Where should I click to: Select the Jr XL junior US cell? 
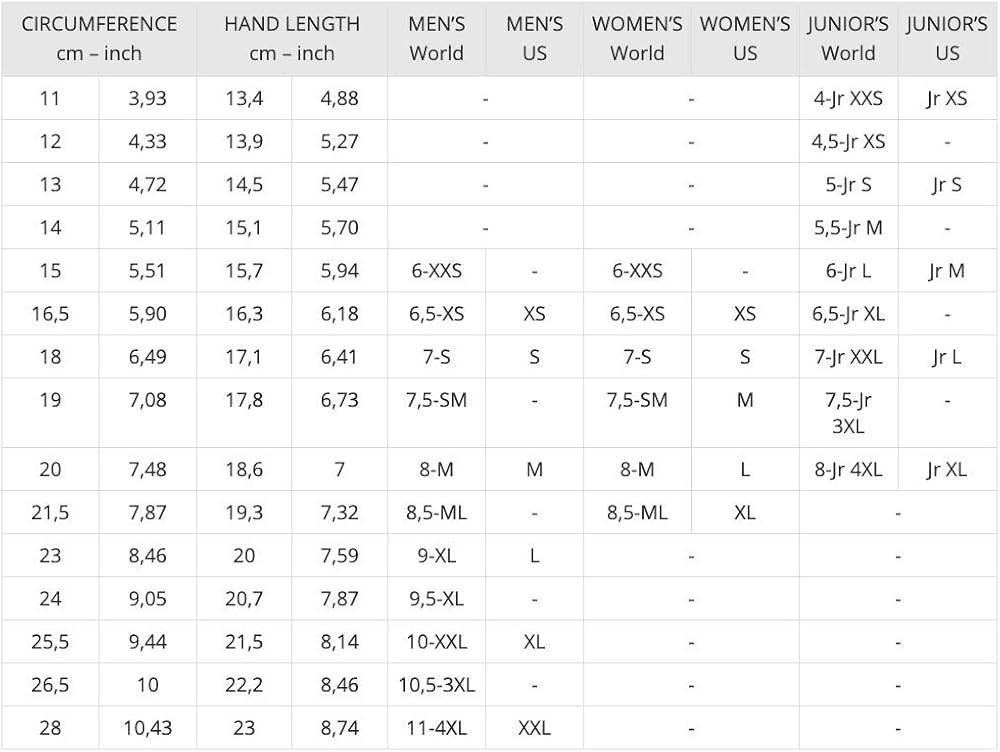[946, 470]
